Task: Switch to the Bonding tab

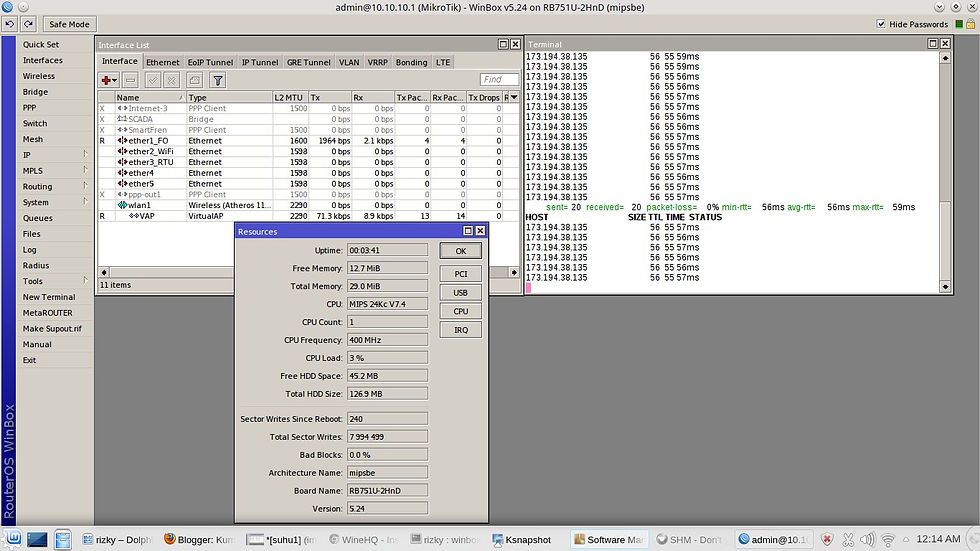Action: 411,62
